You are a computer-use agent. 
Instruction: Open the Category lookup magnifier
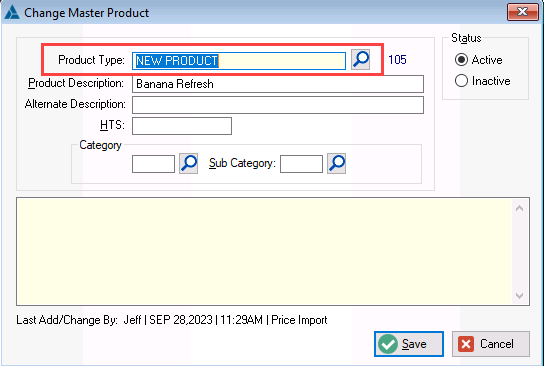pos(188,163)
